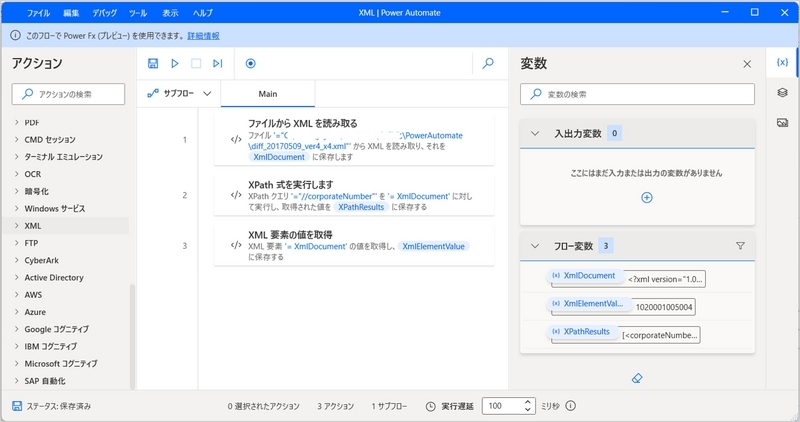Add a new input/output variable plus icon
The image size is (800, 422).
(x=646, y=197)
